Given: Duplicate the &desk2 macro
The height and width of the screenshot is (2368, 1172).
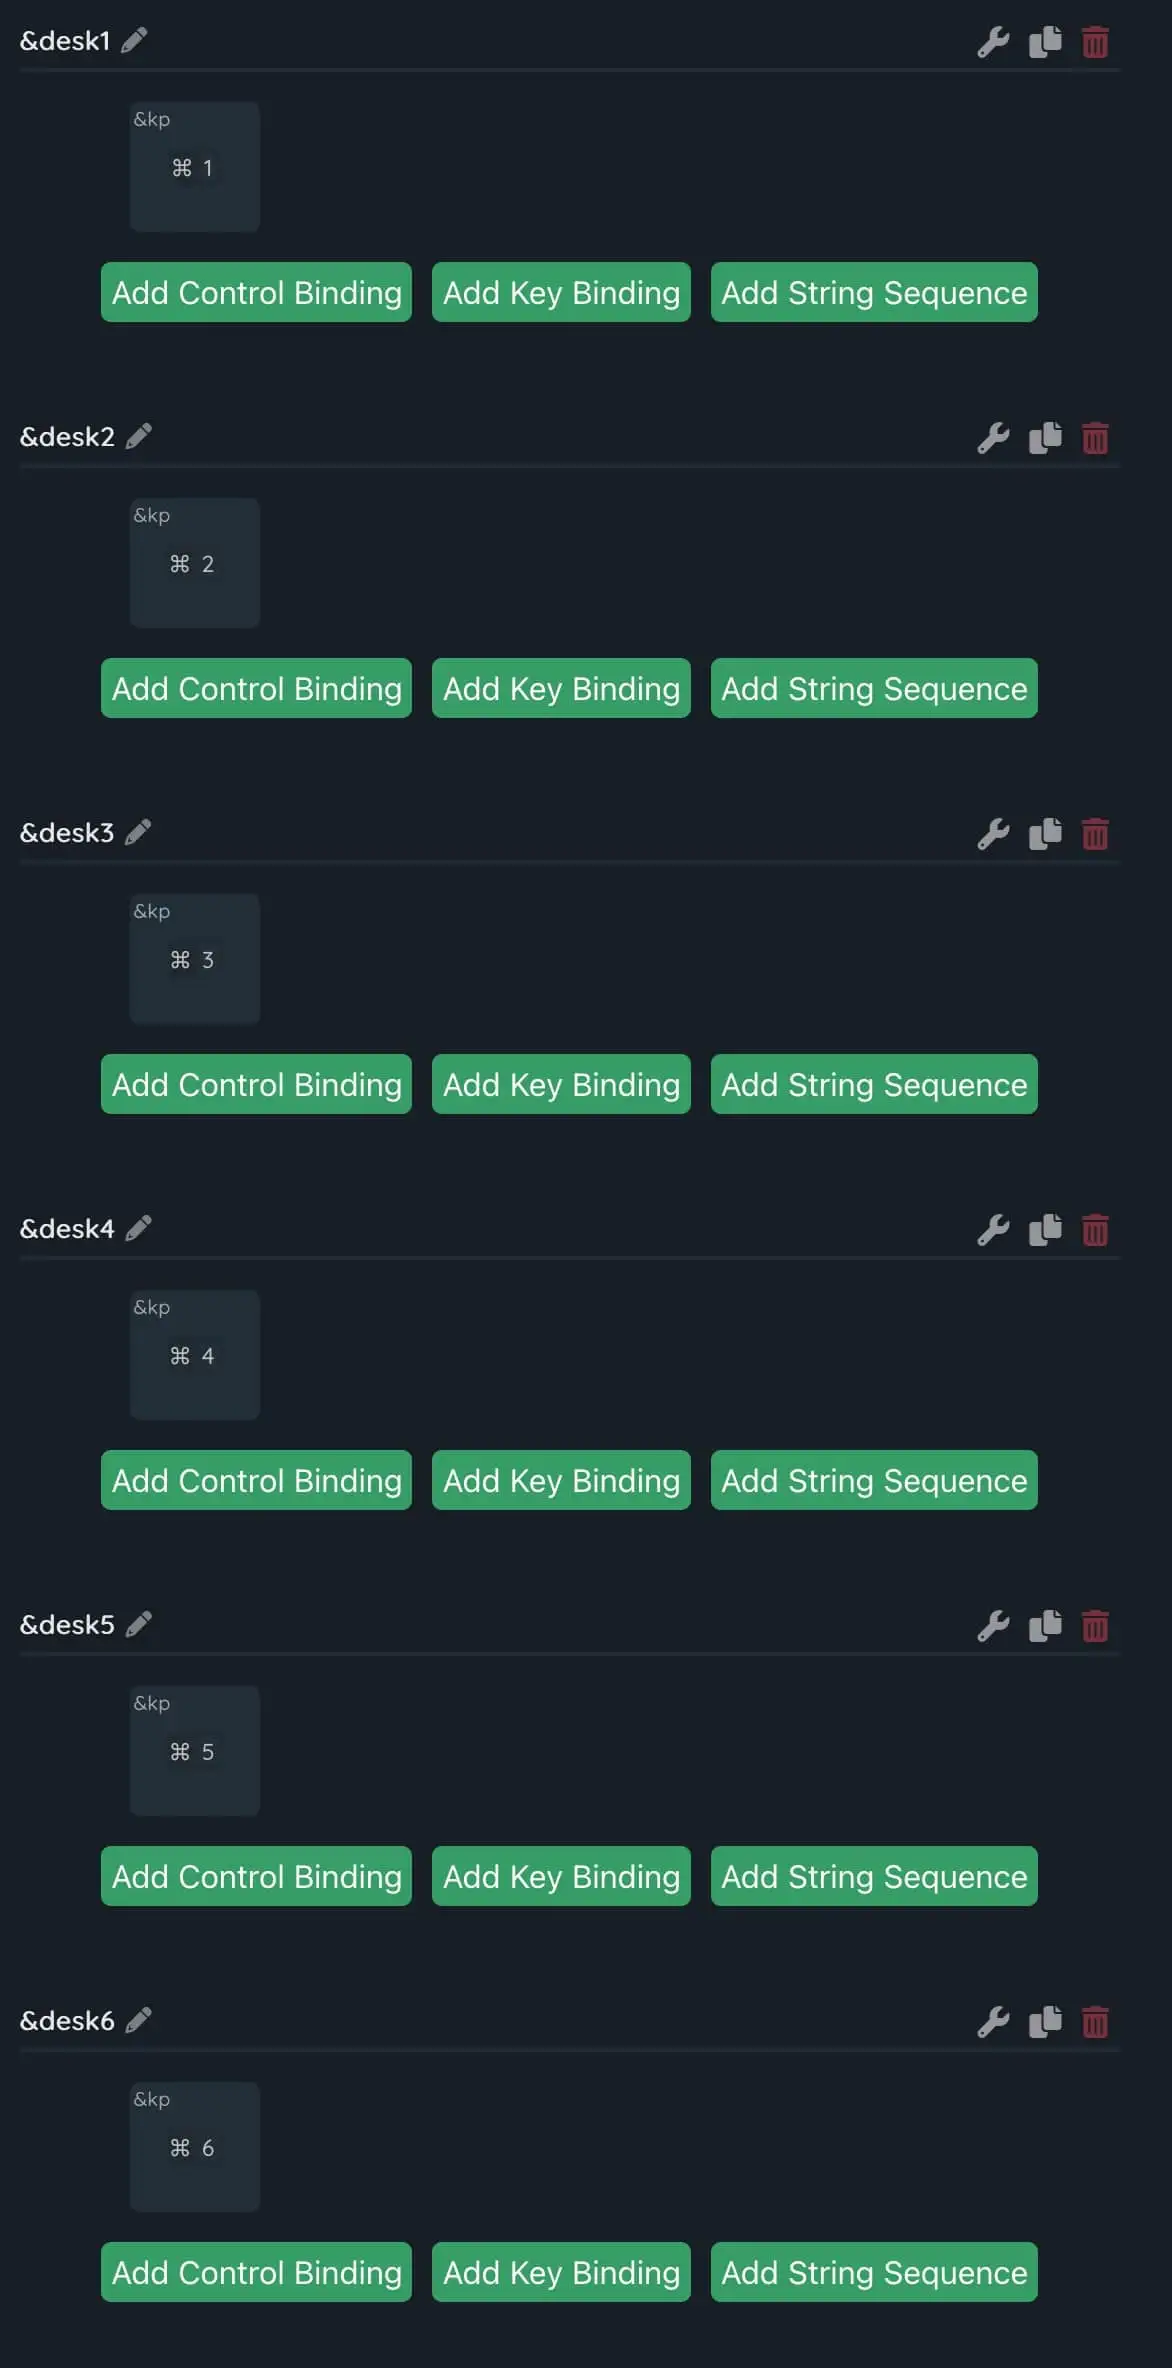Looking at the screenshot, I should click(1045, 438).
